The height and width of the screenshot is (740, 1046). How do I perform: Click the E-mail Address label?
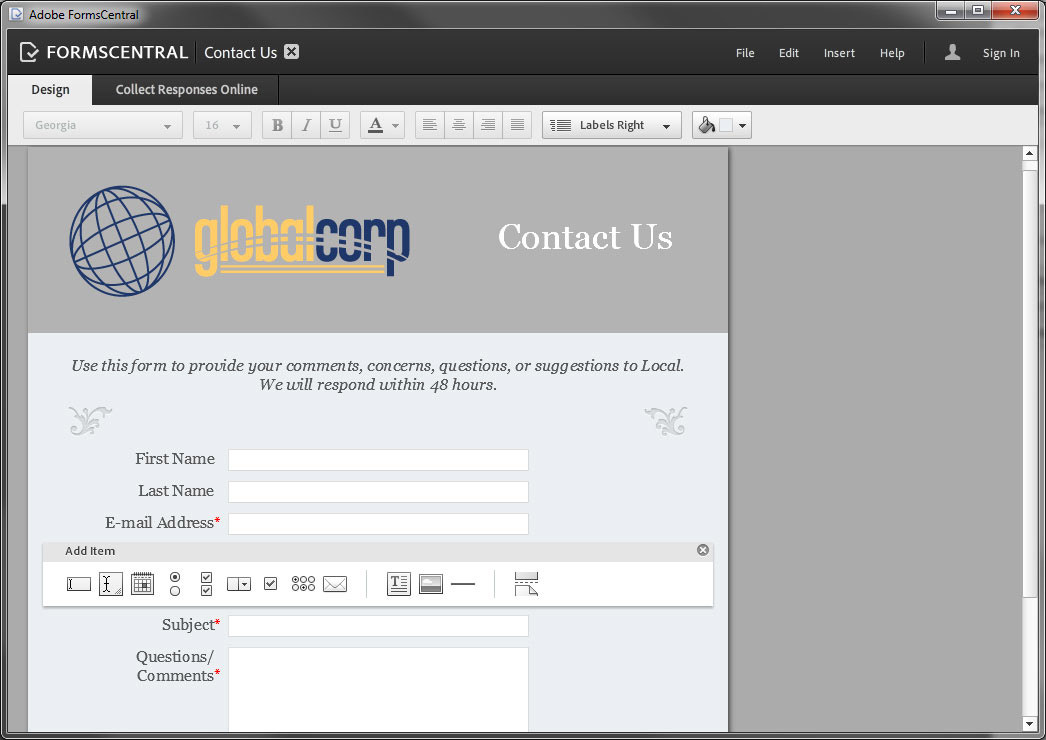tap(159, 522)
